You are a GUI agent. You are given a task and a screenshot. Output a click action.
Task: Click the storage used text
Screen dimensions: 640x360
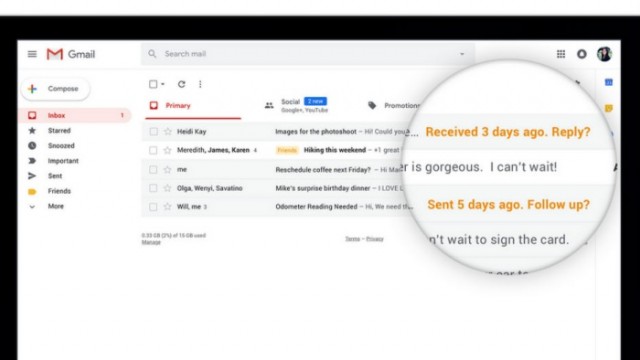(173, 236)
